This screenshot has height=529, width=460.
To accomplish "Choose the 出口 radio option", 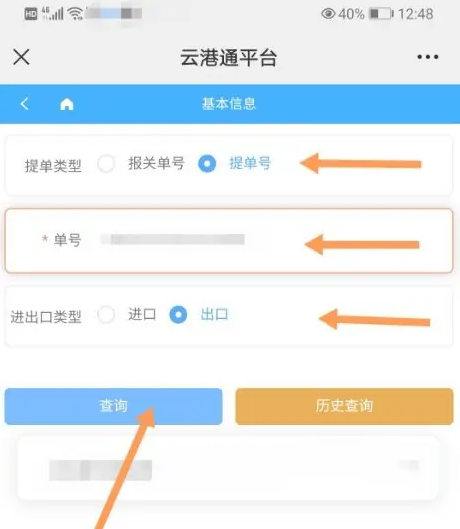I will [x=178, y=314].
